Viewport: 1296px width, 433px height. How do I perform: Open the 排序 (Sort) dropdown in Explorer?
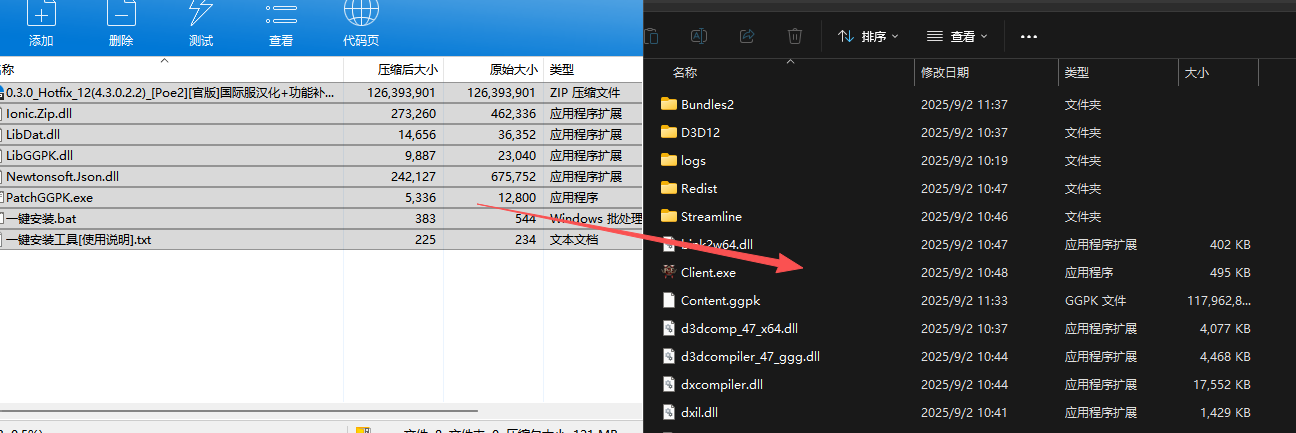(868, 36)
